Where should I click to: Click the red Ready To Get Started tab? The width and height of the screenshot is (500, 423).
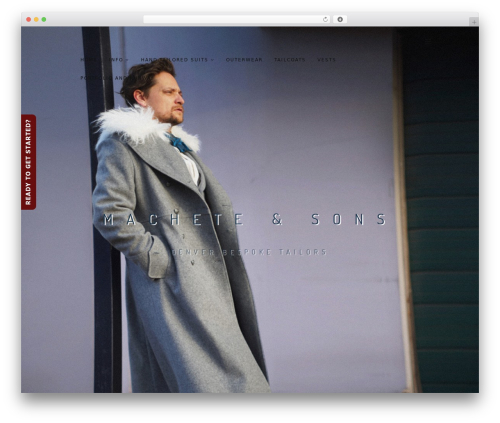pyautogui.click(x=28, y=162)
